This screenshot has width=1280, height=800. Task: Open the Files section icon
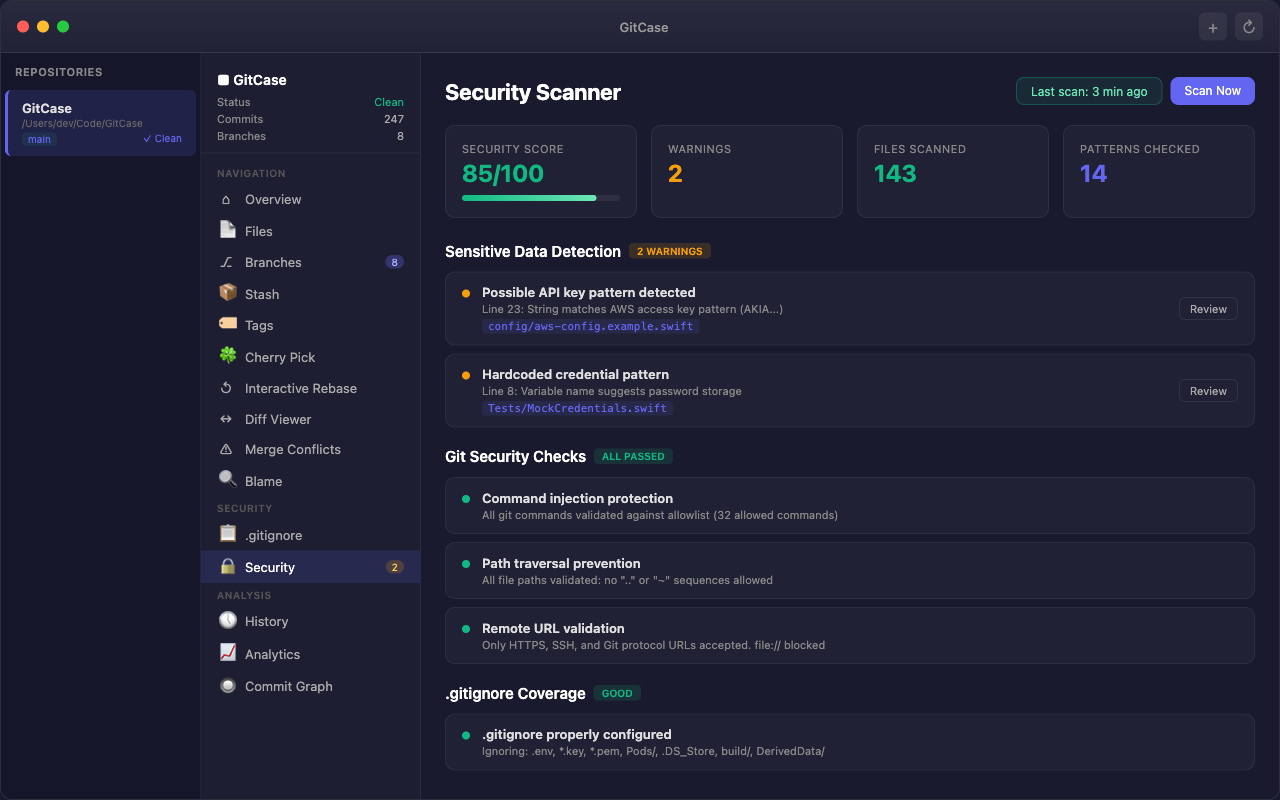point(228,230)
